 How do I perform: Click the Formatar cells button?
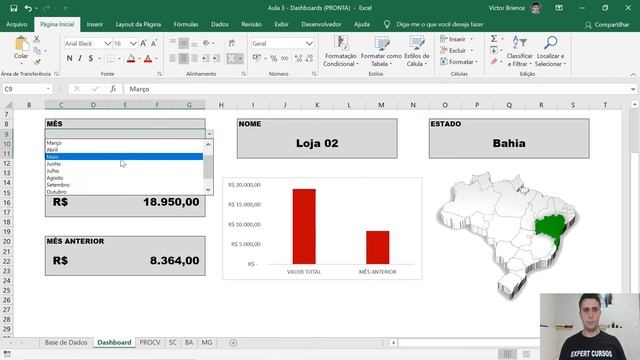(x=459, y=62)
